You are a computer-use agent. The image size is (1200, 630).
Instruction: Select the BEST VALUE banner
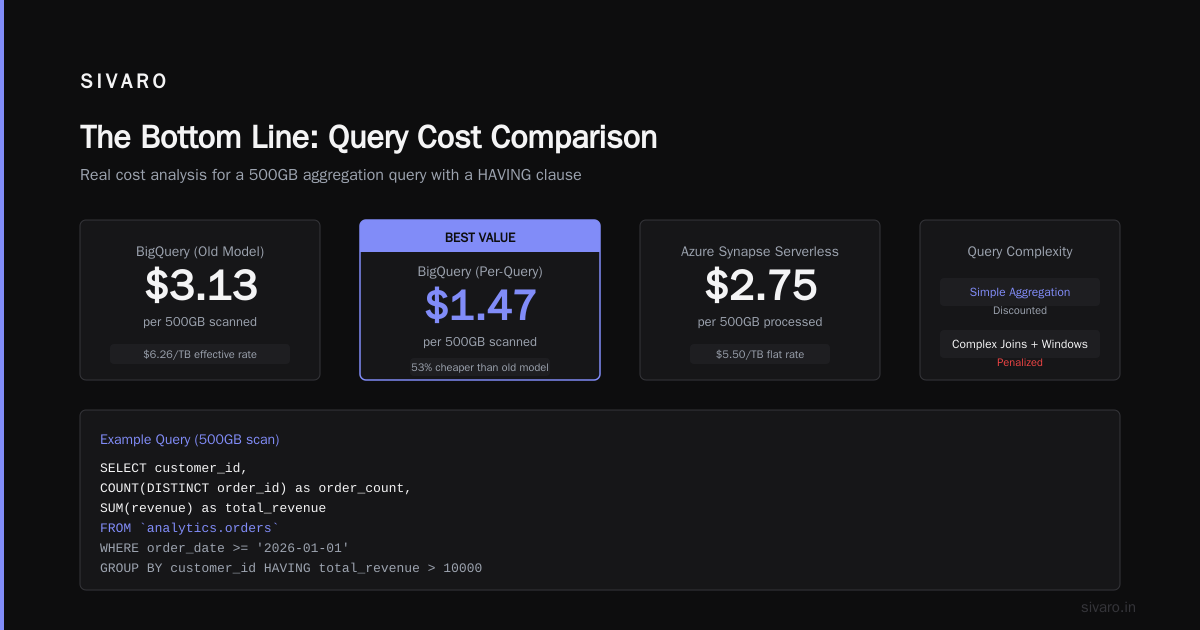480,237
